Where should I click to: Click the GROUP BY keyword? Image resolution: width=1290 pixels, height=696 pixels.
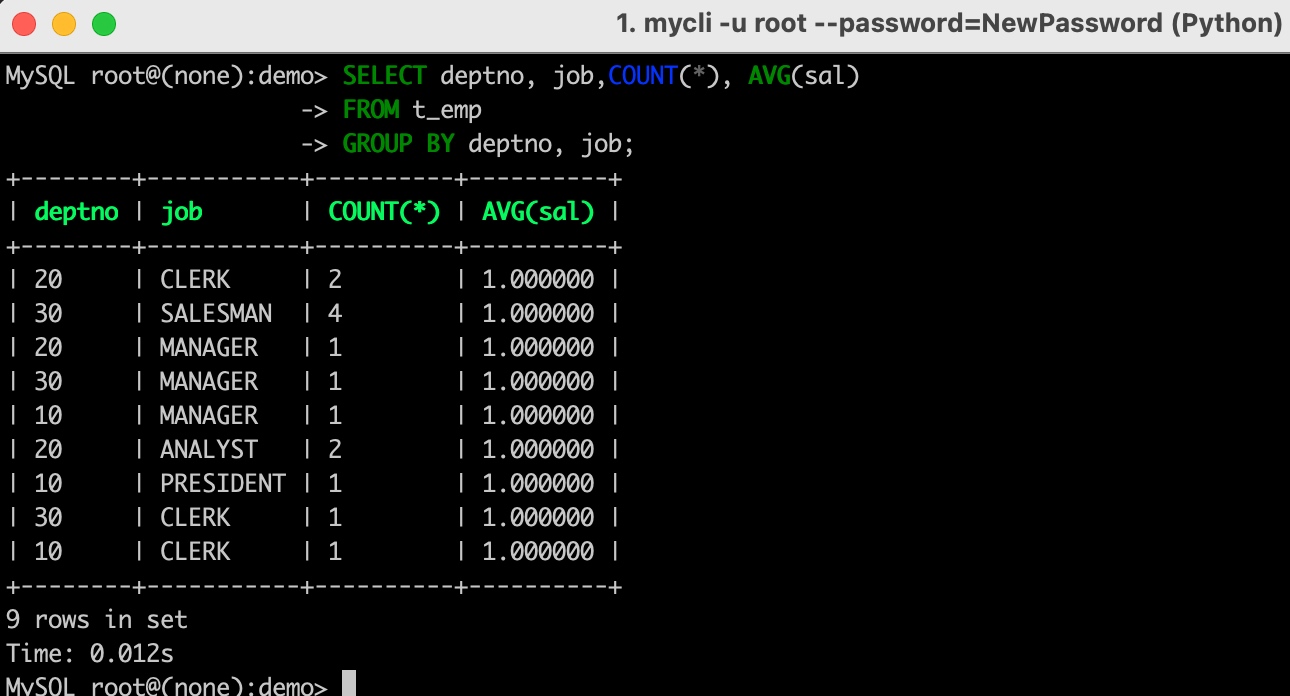(x=398, y=144)
